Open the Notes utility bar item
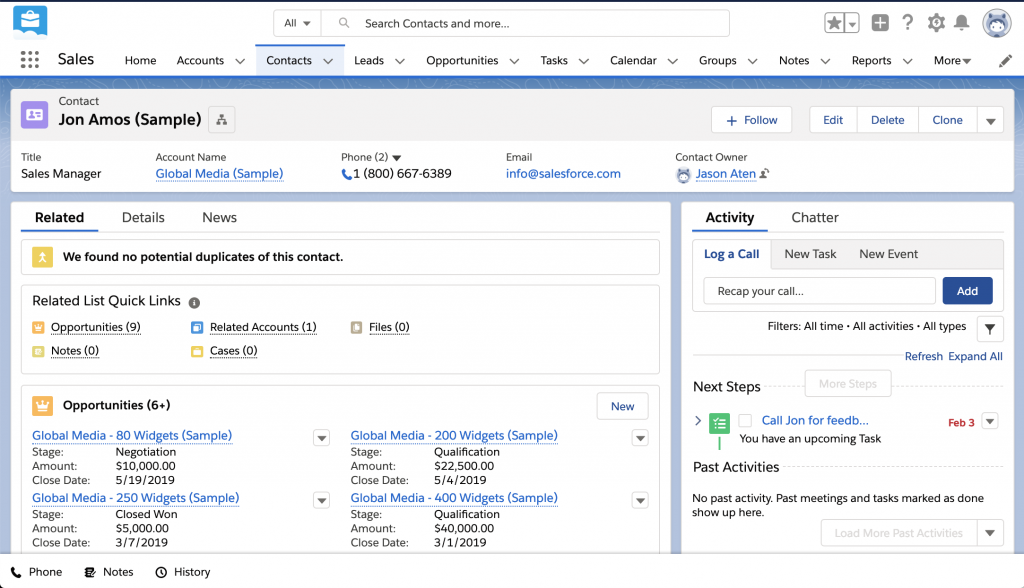 (109, 572)
